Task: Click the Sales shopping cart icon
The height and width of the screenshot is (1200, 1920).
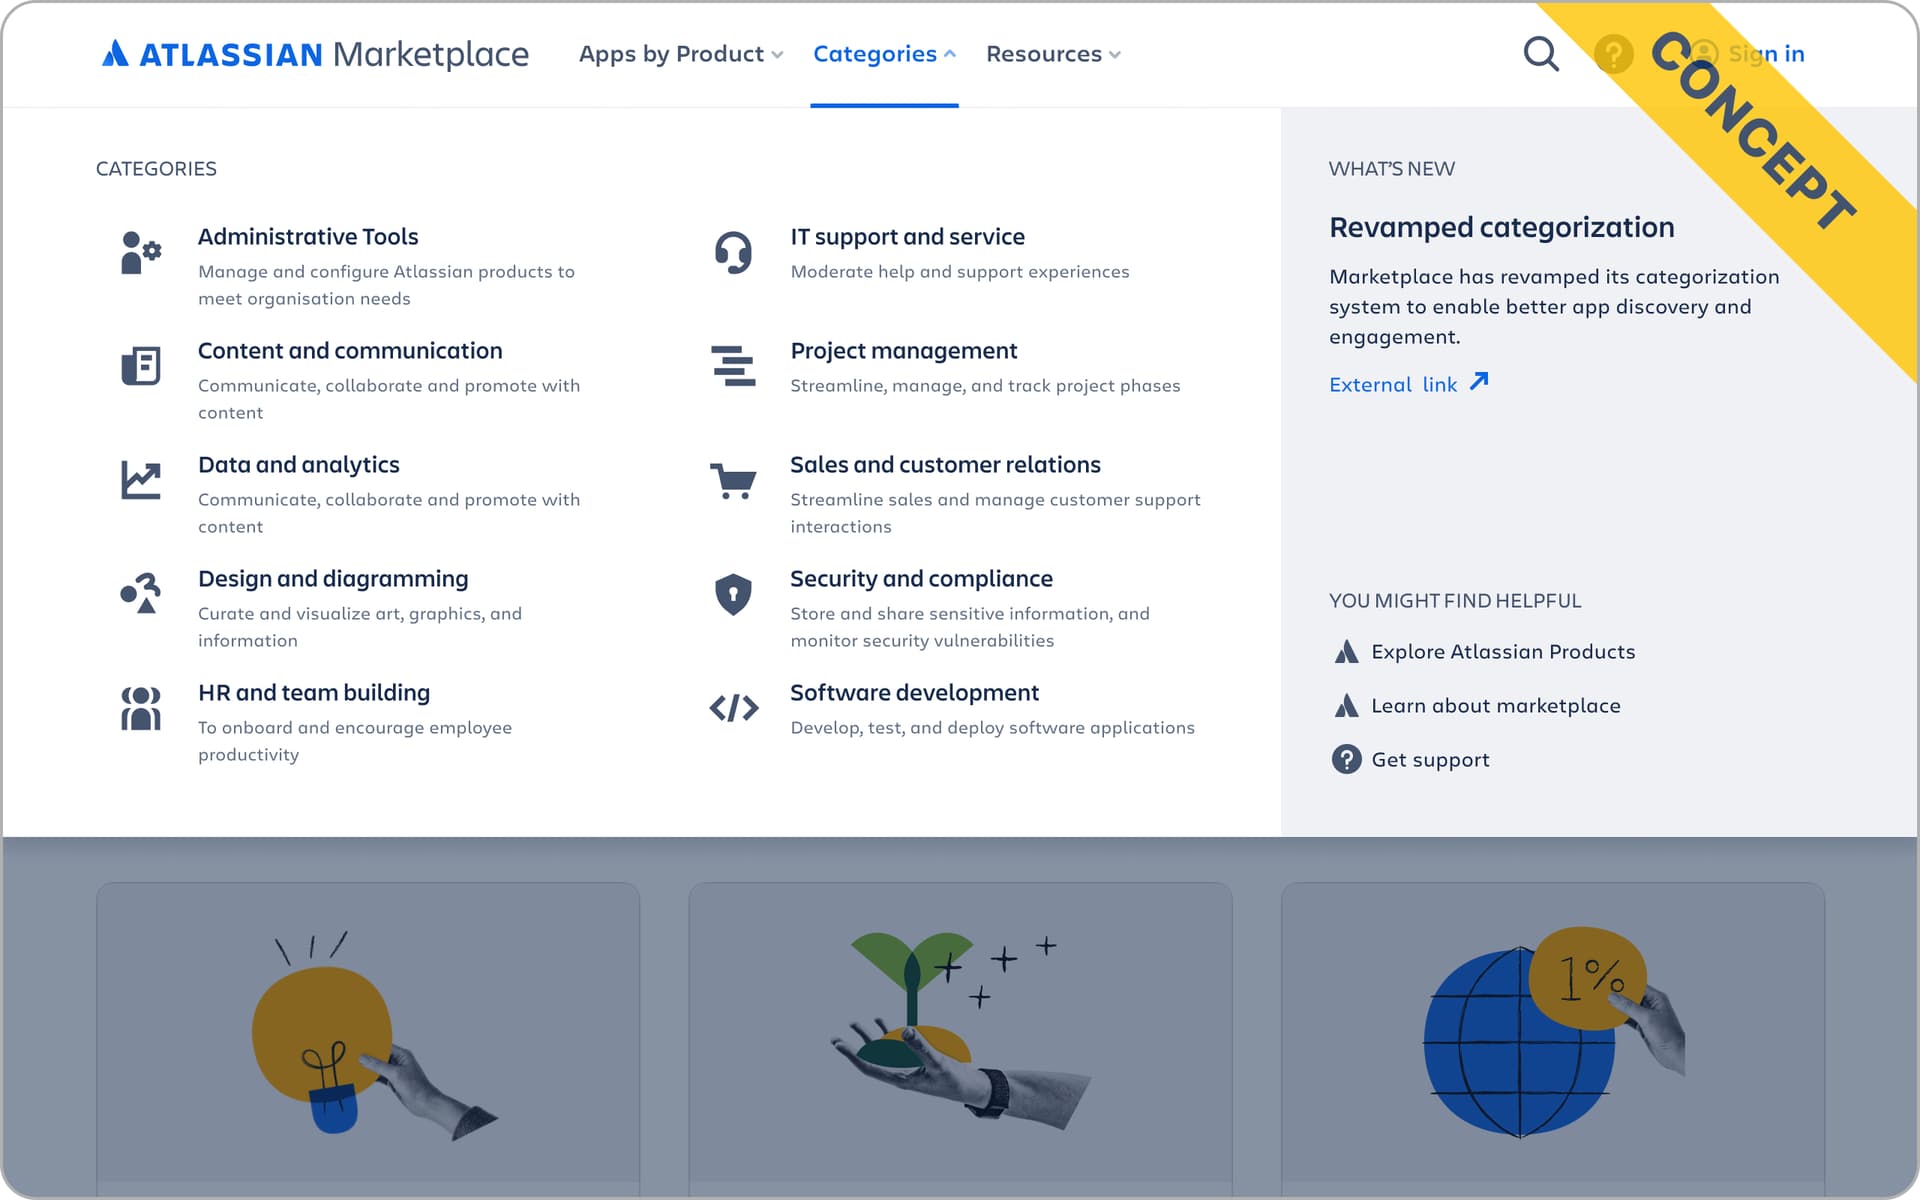Action: (x=733, y=480)
